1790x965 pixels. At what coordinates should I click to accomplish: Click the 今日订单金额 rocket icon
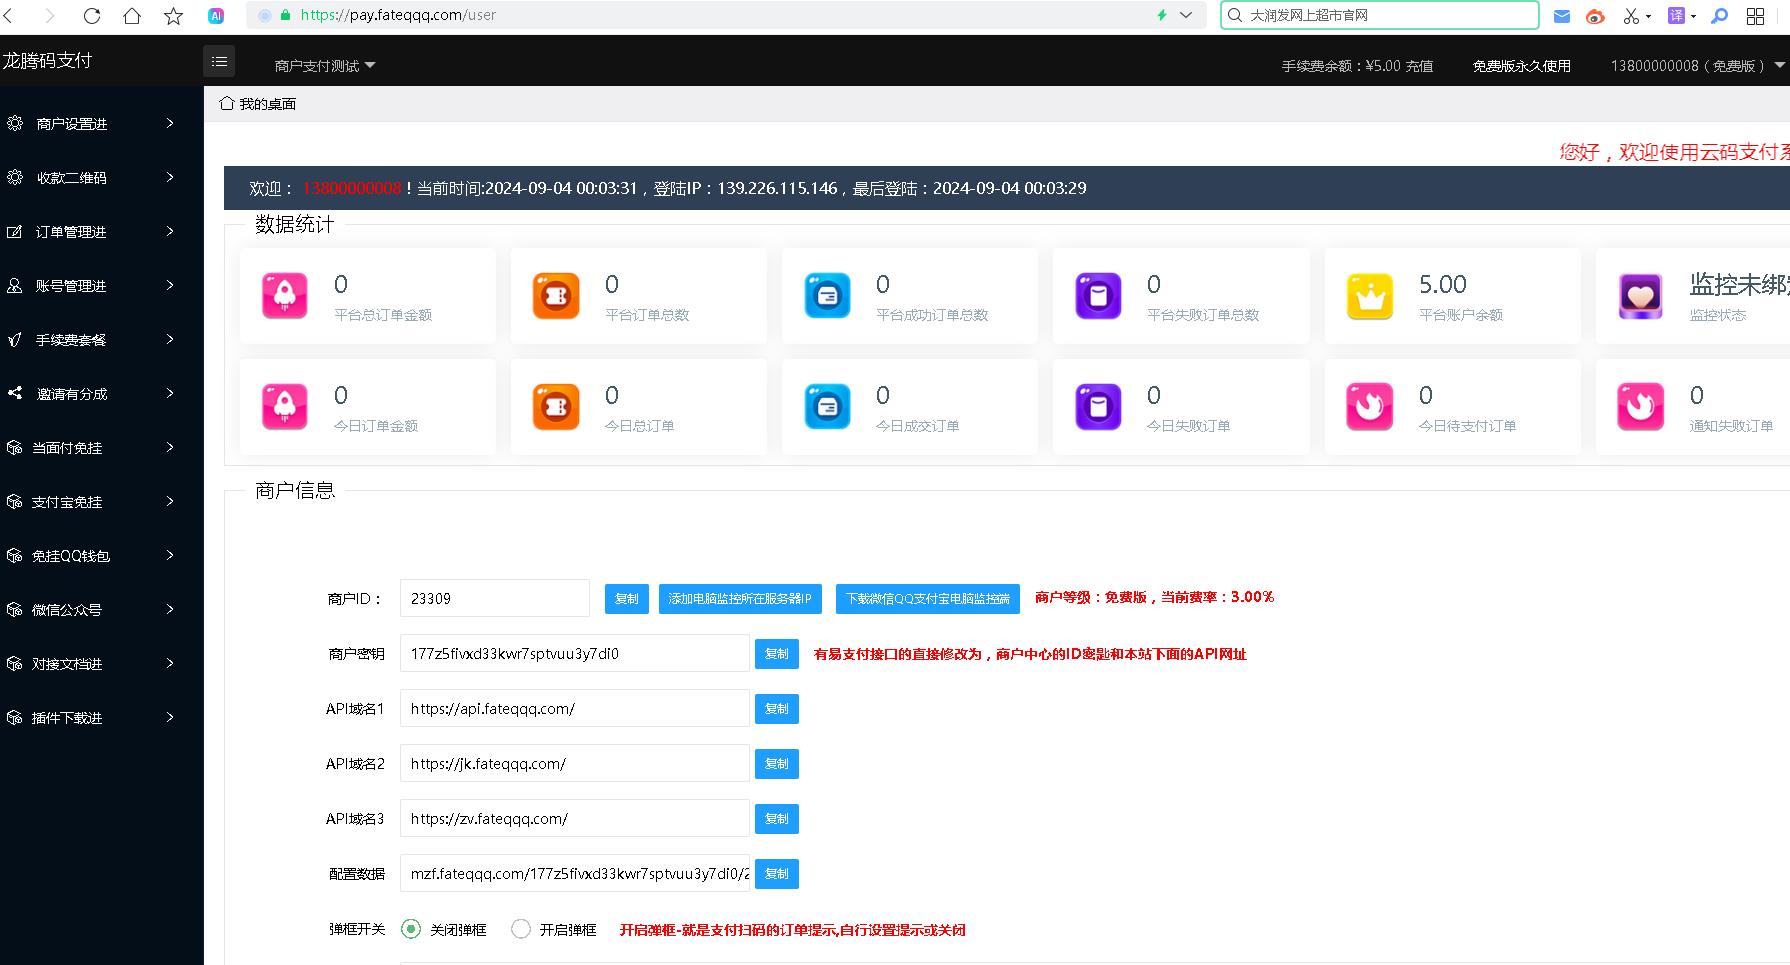click(x=285, y=407)
